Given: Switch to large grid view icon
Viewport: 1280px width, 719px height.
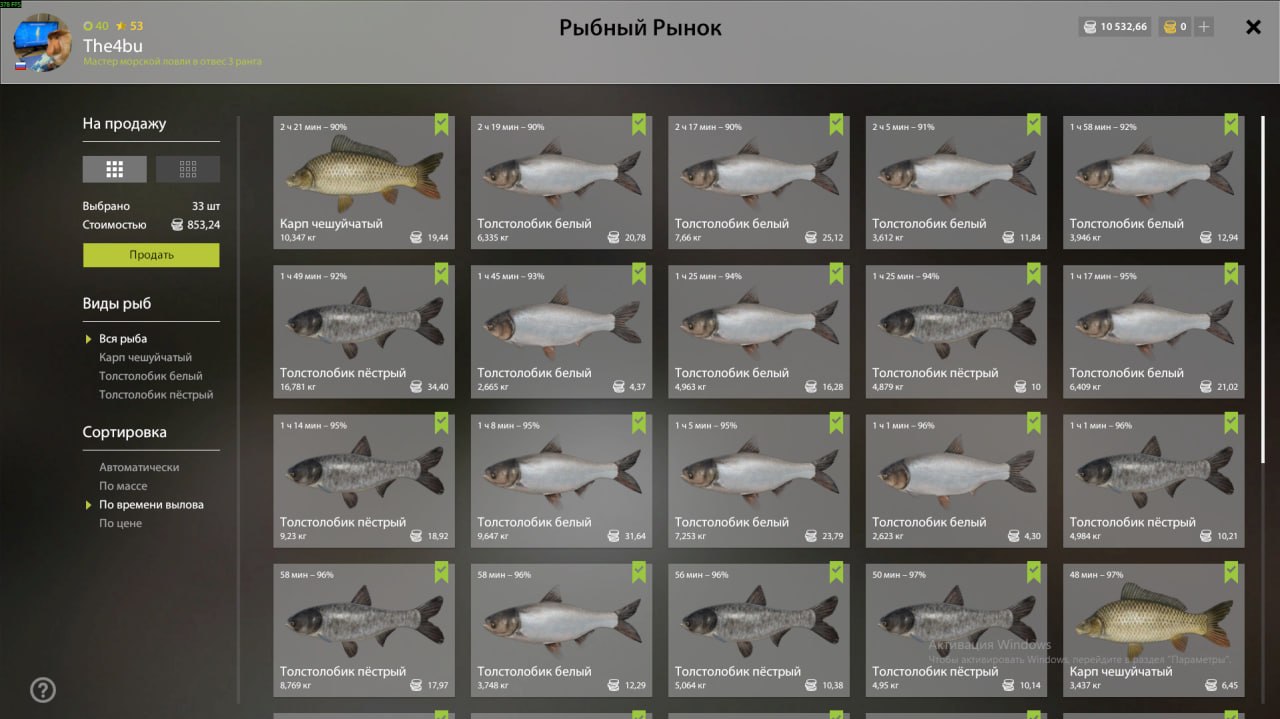Looking at the screenshot, I should pyautogui.click(x=114, y=169).
